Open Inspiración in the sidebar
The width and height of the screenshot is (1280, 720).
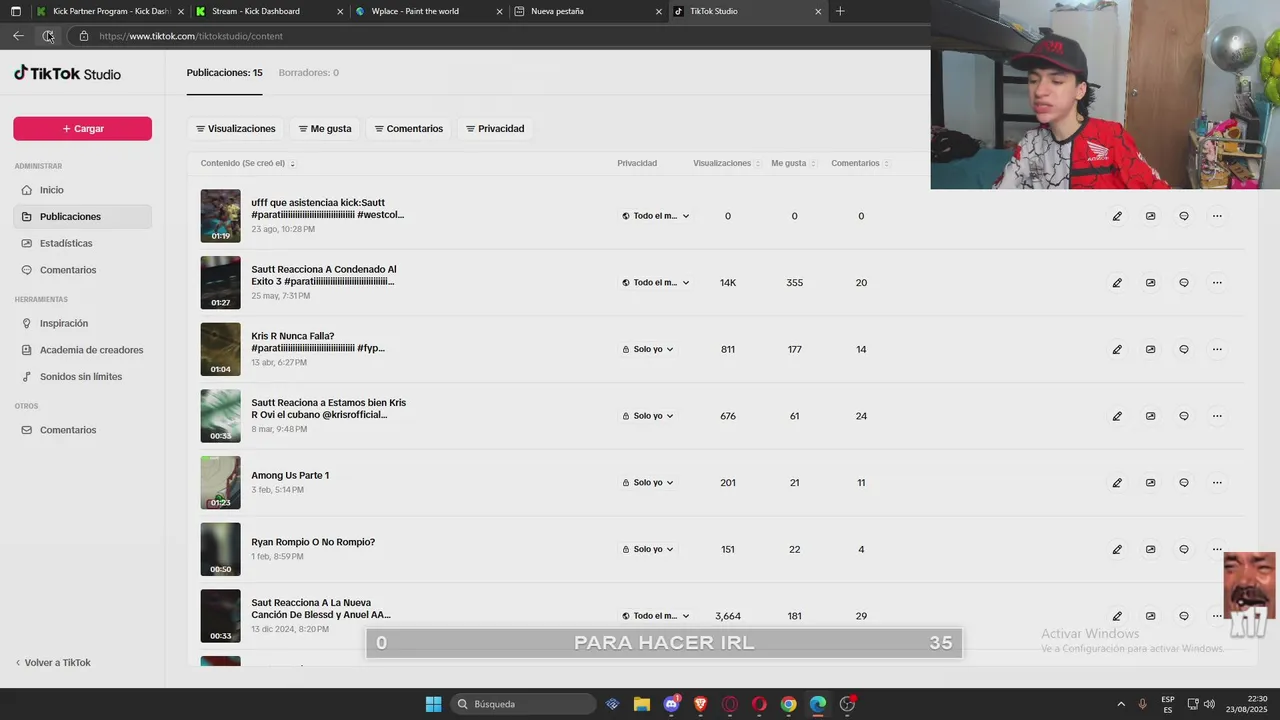point(82,323)
